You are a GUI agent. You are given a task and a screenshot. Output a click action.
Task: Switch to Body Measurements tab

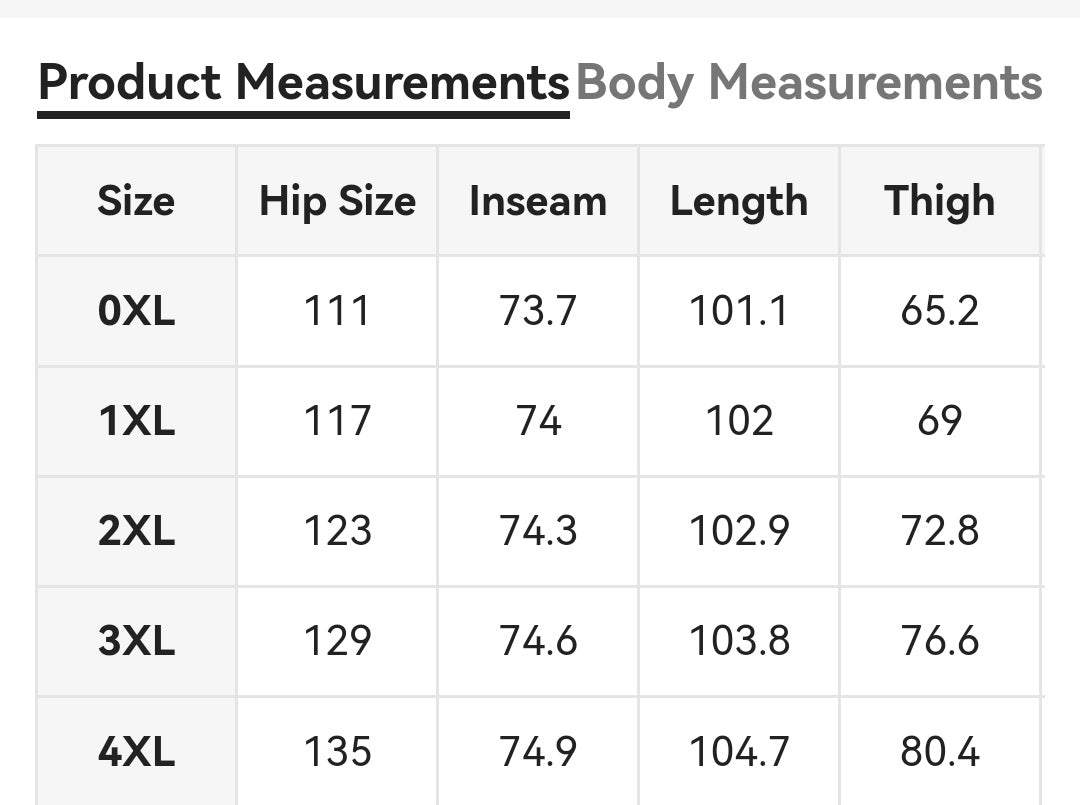click(809, 83)
